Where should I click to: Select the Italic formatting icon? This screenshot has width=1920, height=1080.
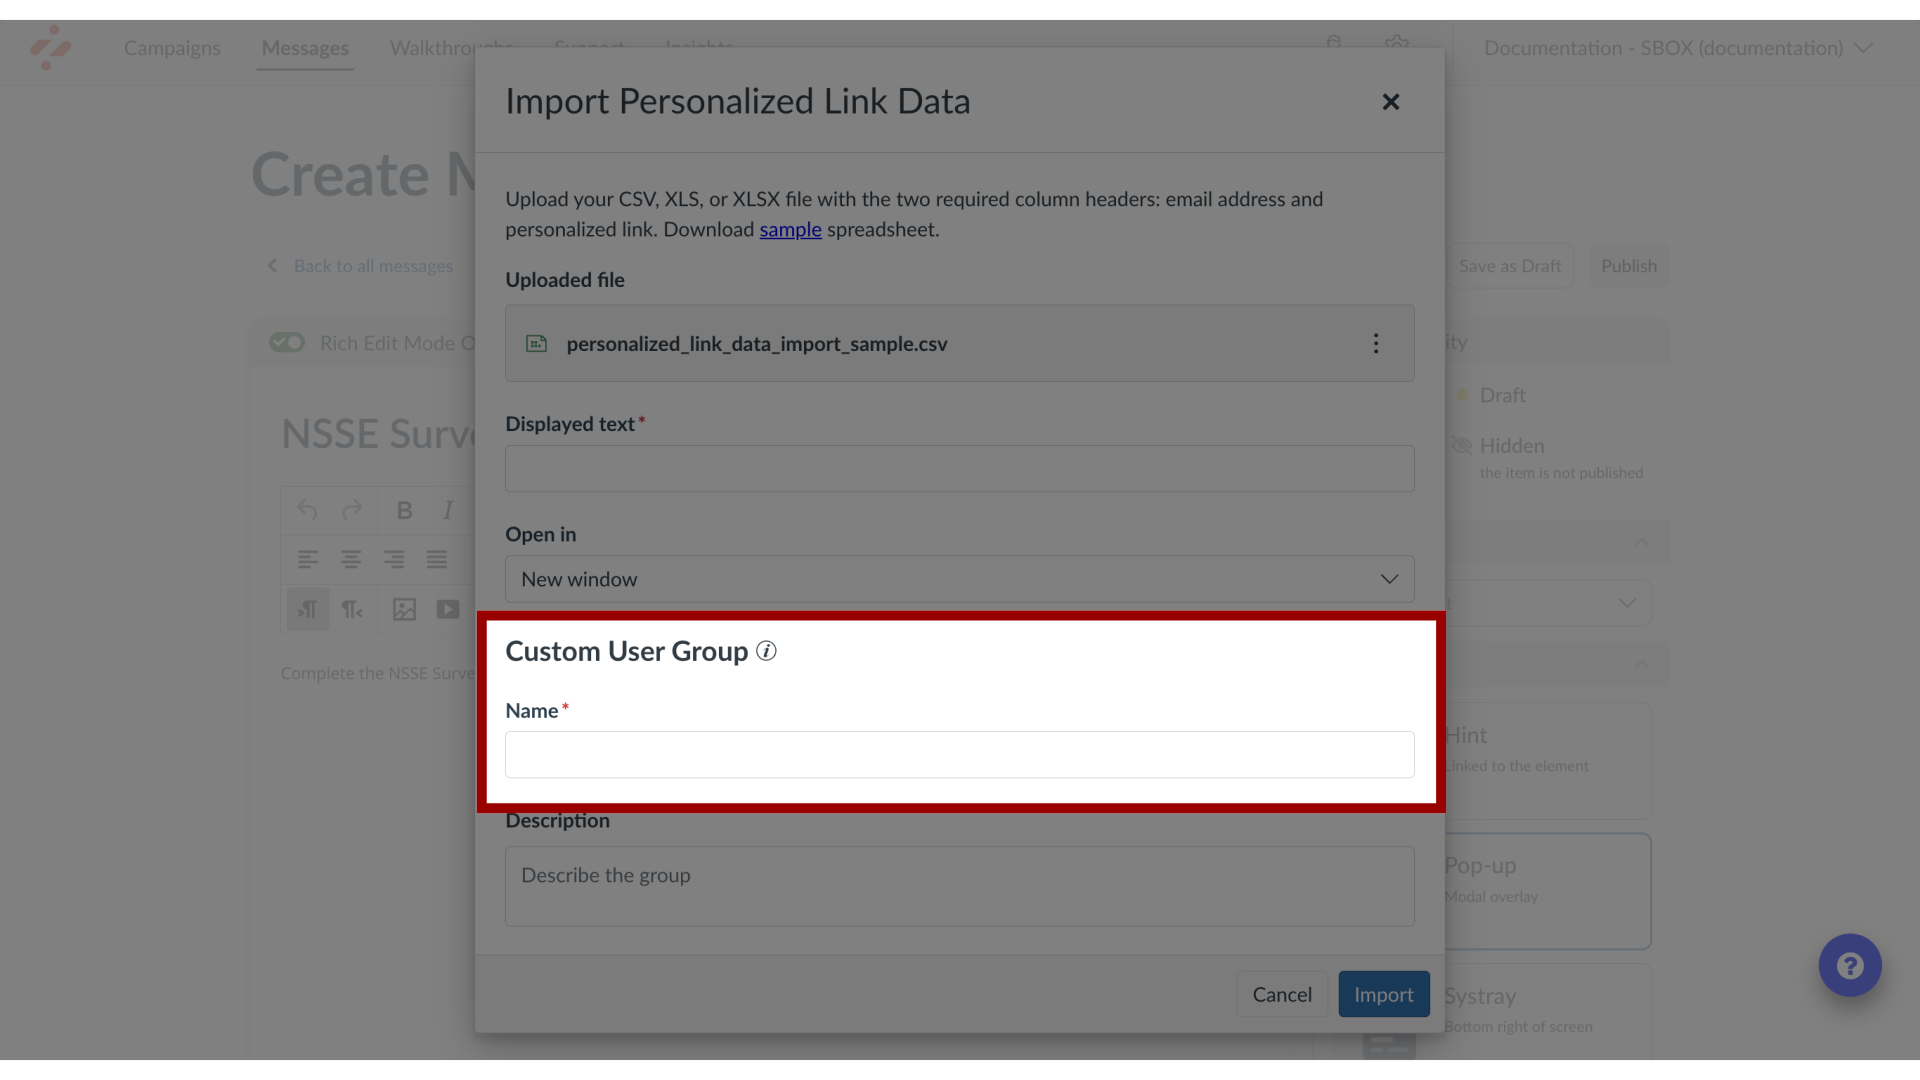(x=448, y=510)
